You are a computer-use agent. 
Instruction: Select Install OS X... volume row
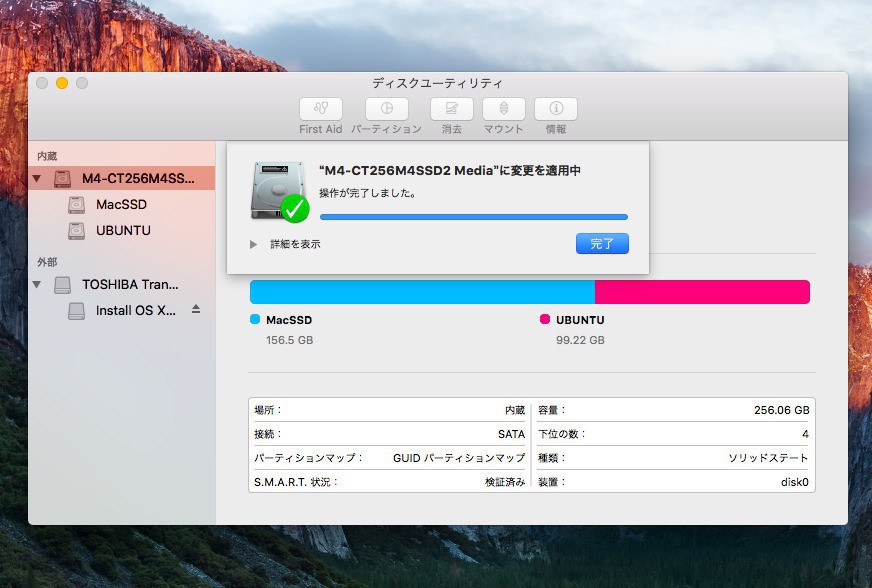coord(122,311)
